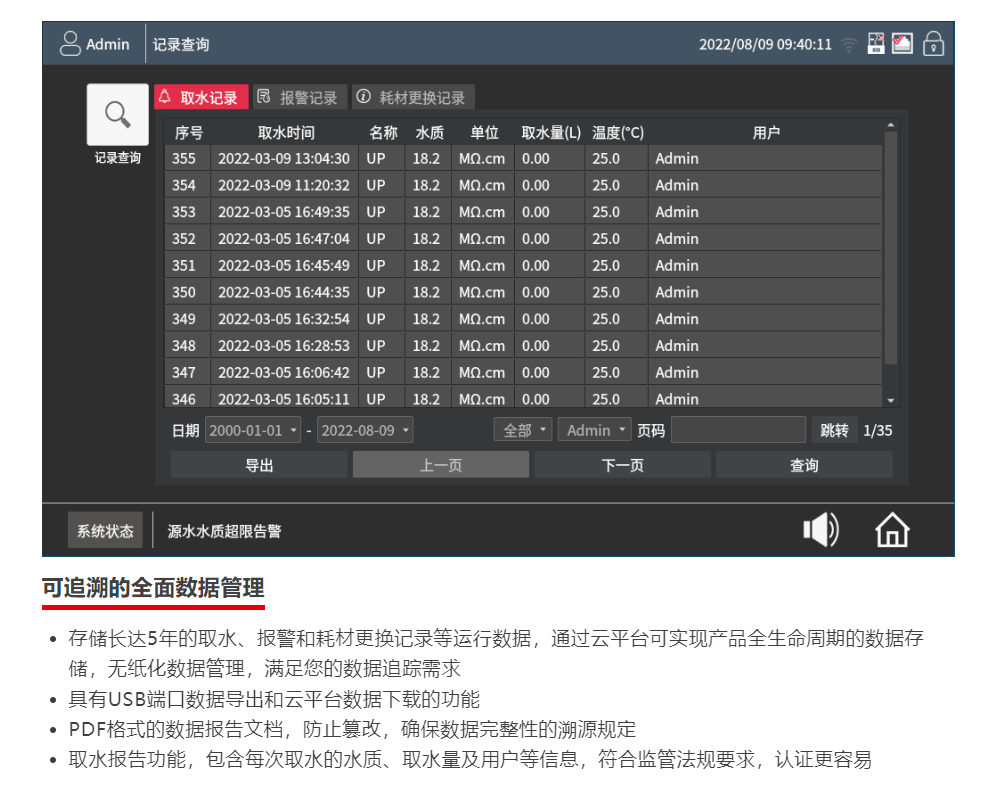Click the Admin user profile icon
This screenshot has height=793, width=994.
(x=70, y=44)
